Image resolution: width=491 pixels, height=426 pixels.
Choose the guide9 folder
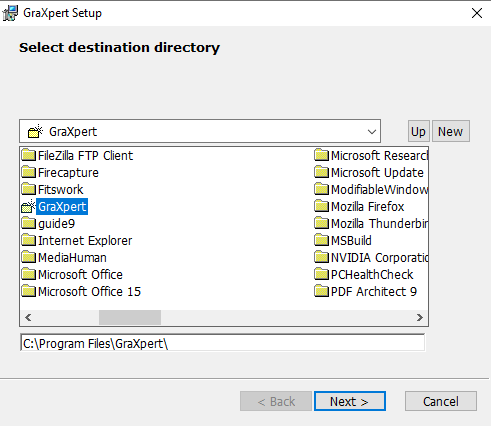click(48, 223)
